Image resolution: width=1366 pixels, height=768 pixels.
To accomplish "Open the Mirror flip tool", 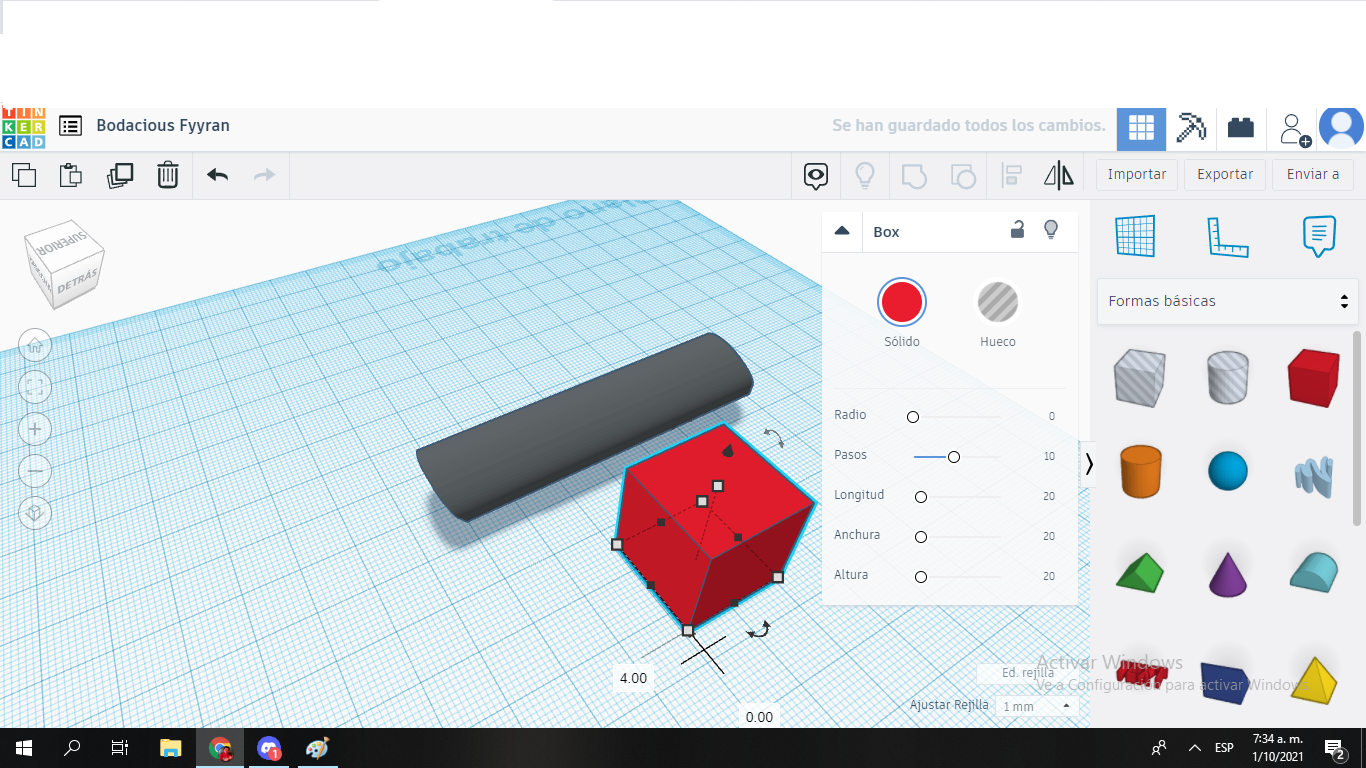I will point(1059,176).
